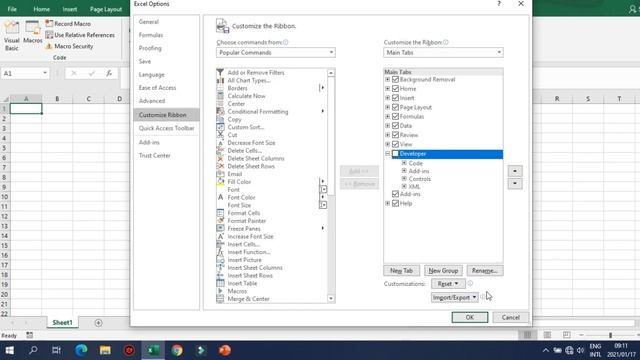Select Insert Picture command

[244, 260]
